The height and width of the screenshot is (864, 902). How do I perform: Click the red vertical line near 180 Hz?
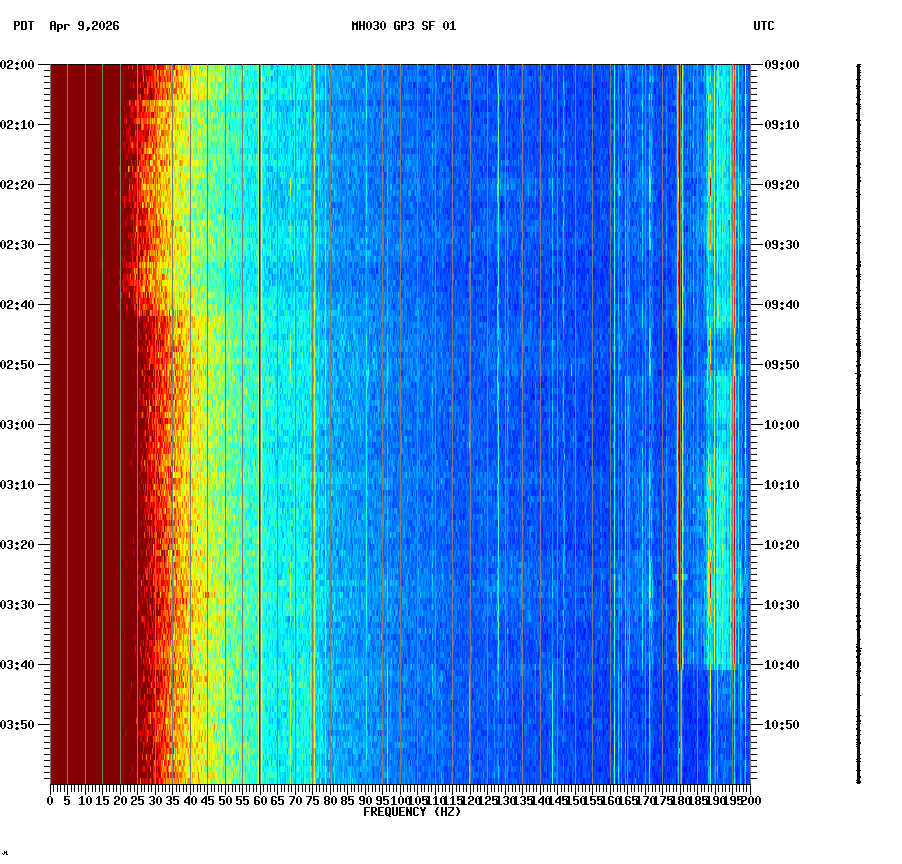click(x=680, y=400)
